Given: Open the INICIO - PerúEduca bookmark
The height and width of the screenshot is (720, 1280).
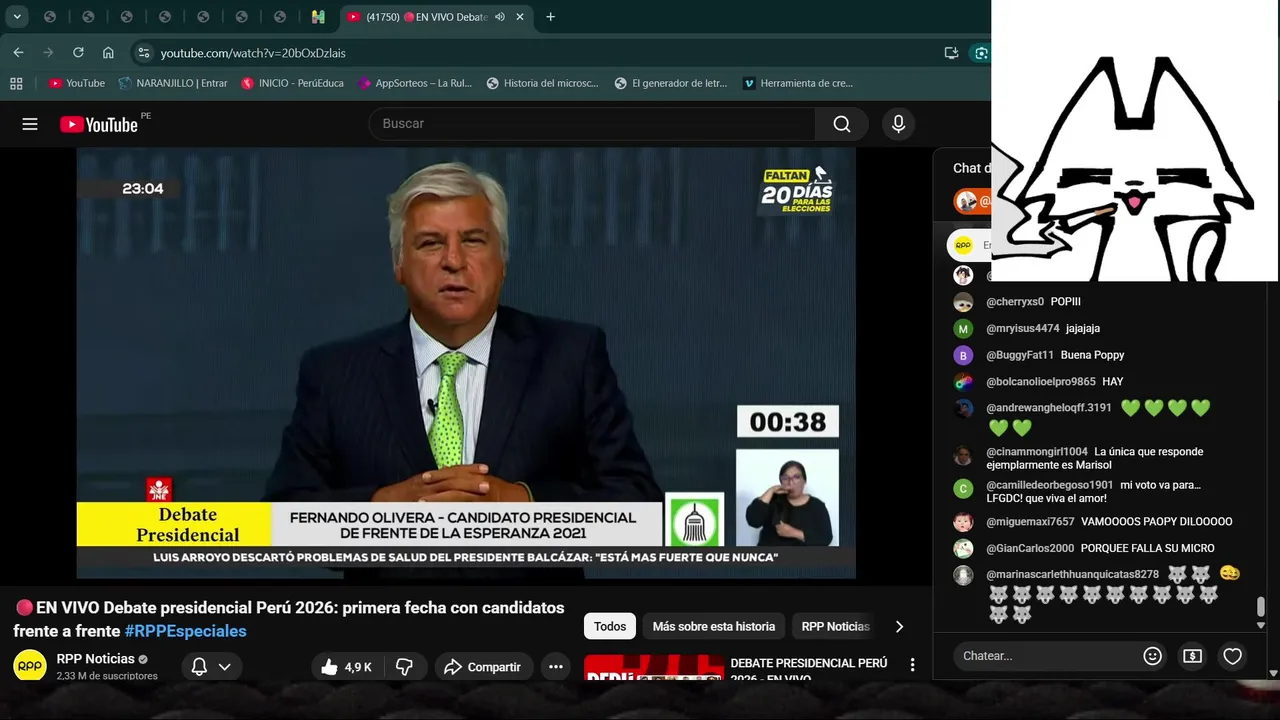Looking at the screenshot, I should pos(292,83).
